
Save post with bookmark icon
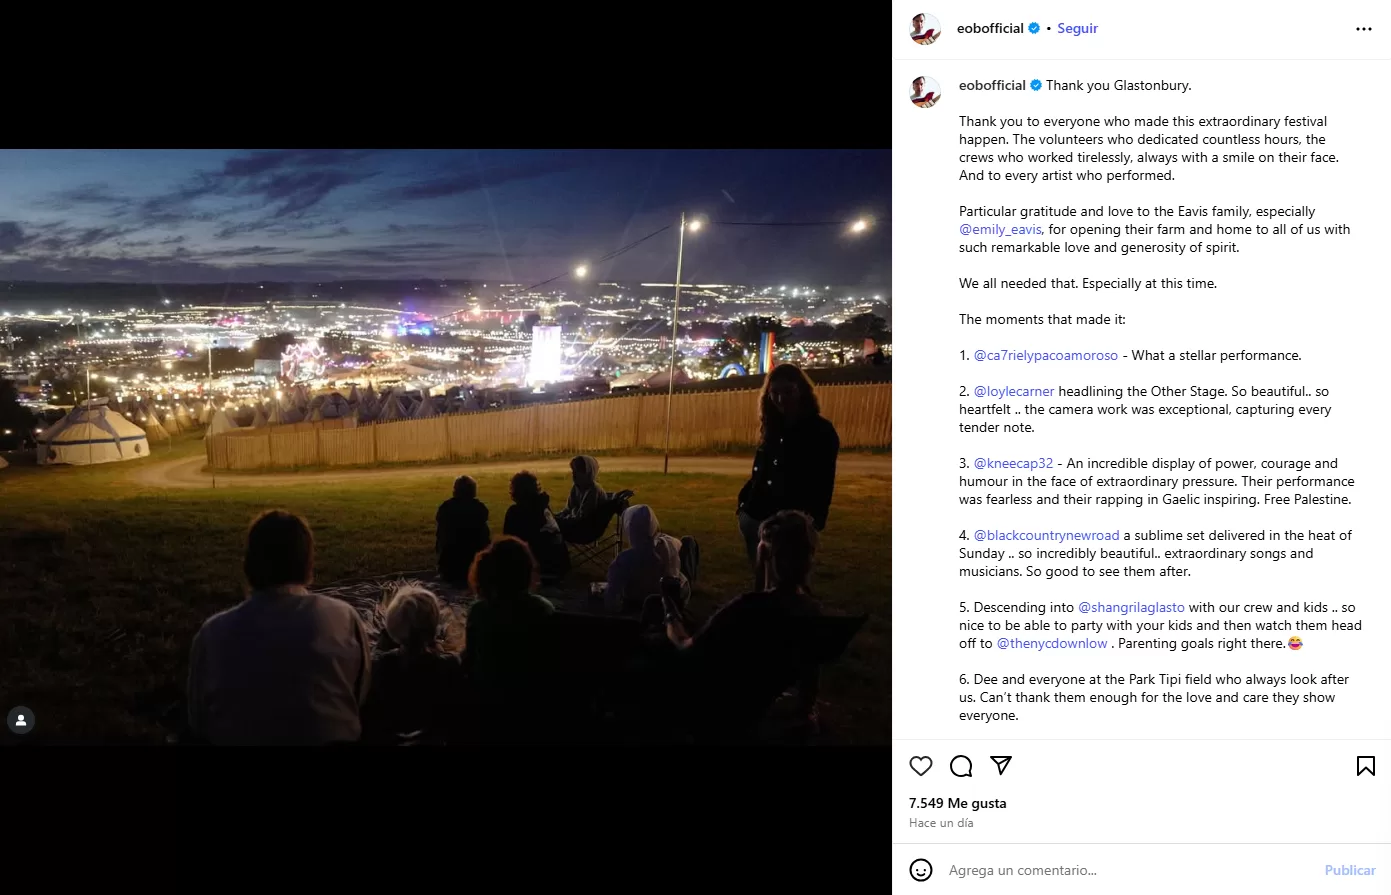pos(1365,766)
